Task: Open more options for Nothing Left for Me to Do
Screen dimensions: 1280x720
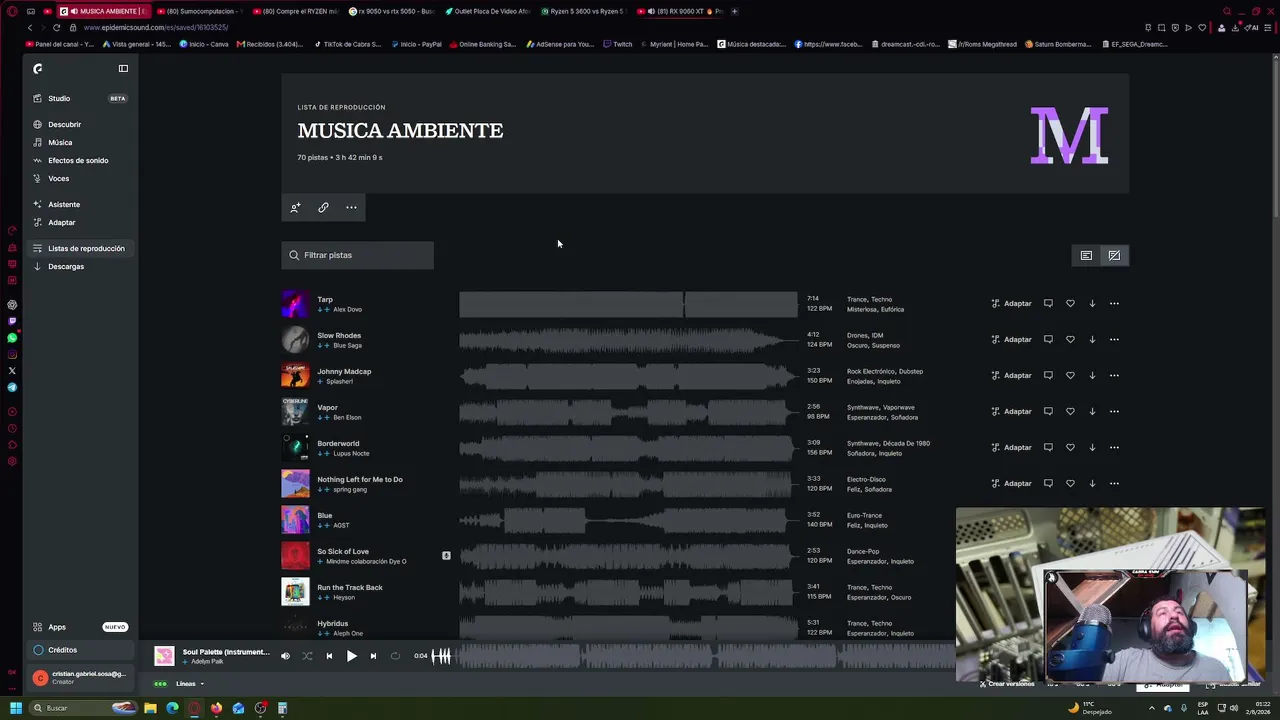Action: point(1114,483)
